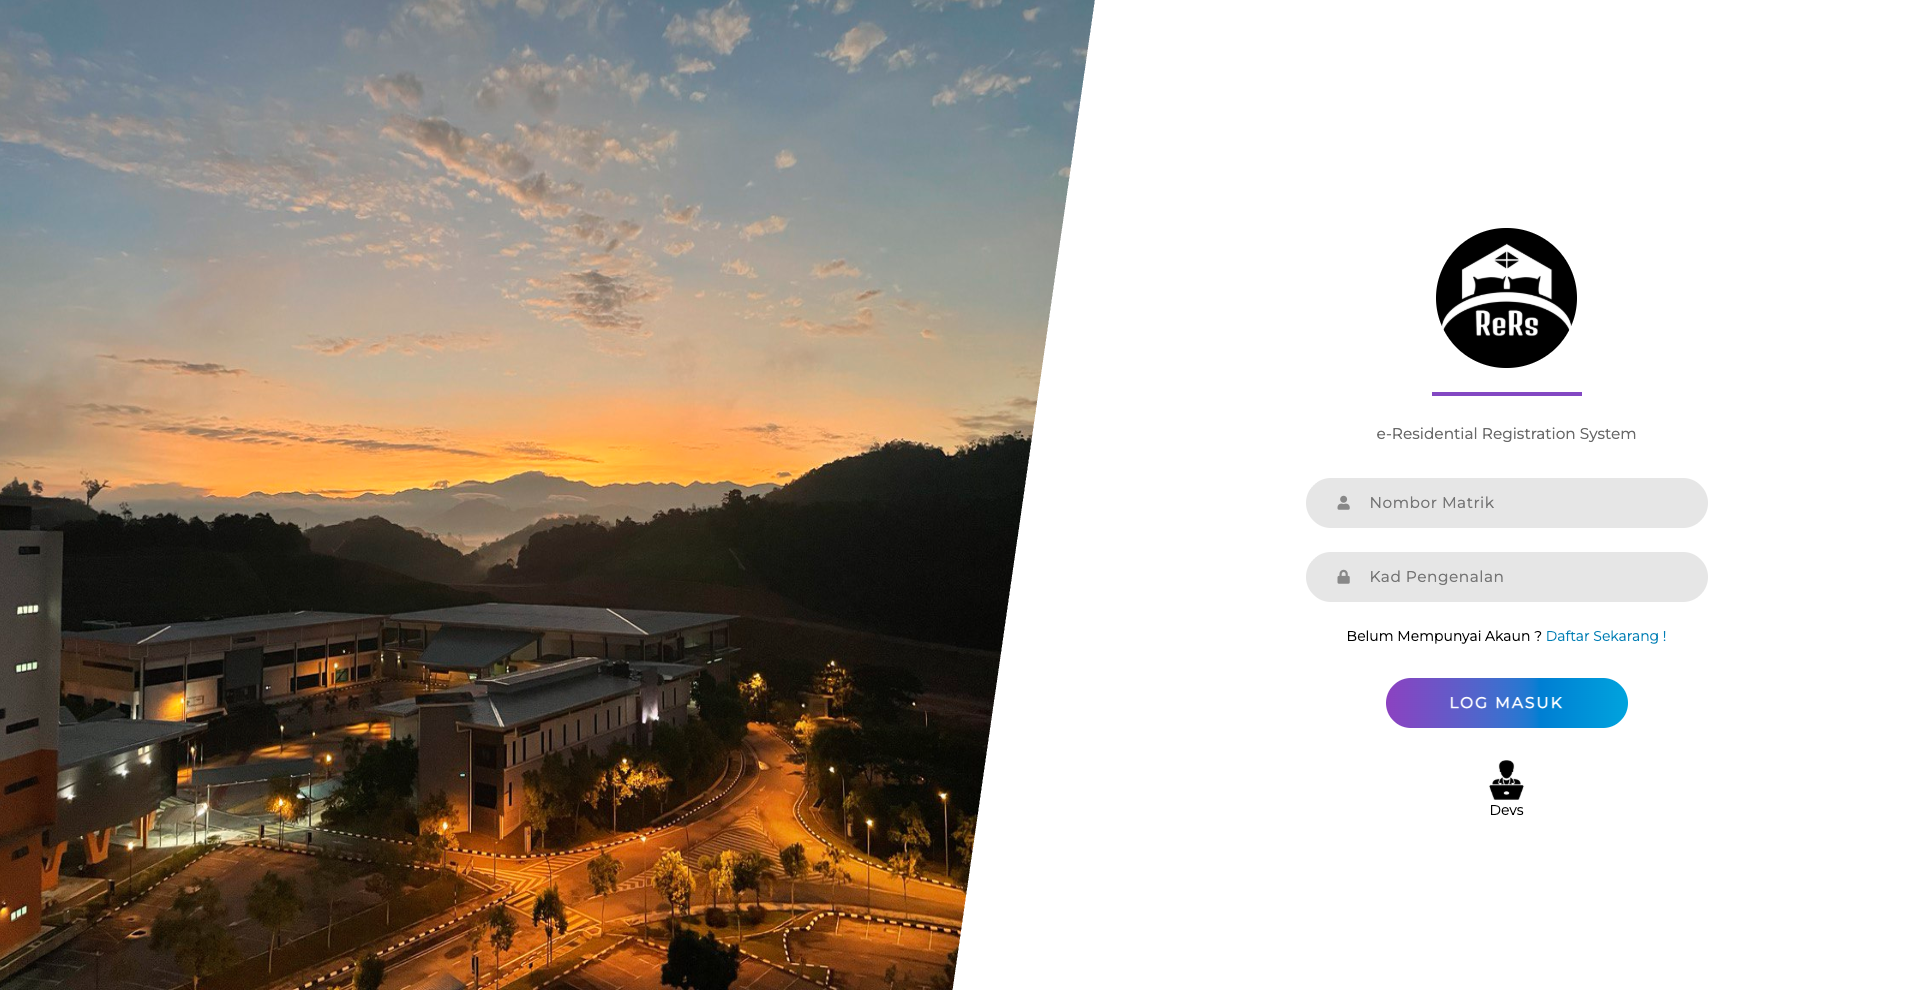The width and height of the screenshot is (1918, 990).
Task: Click the "ReRs" lettering in the logo
Action: [1506, 324]
